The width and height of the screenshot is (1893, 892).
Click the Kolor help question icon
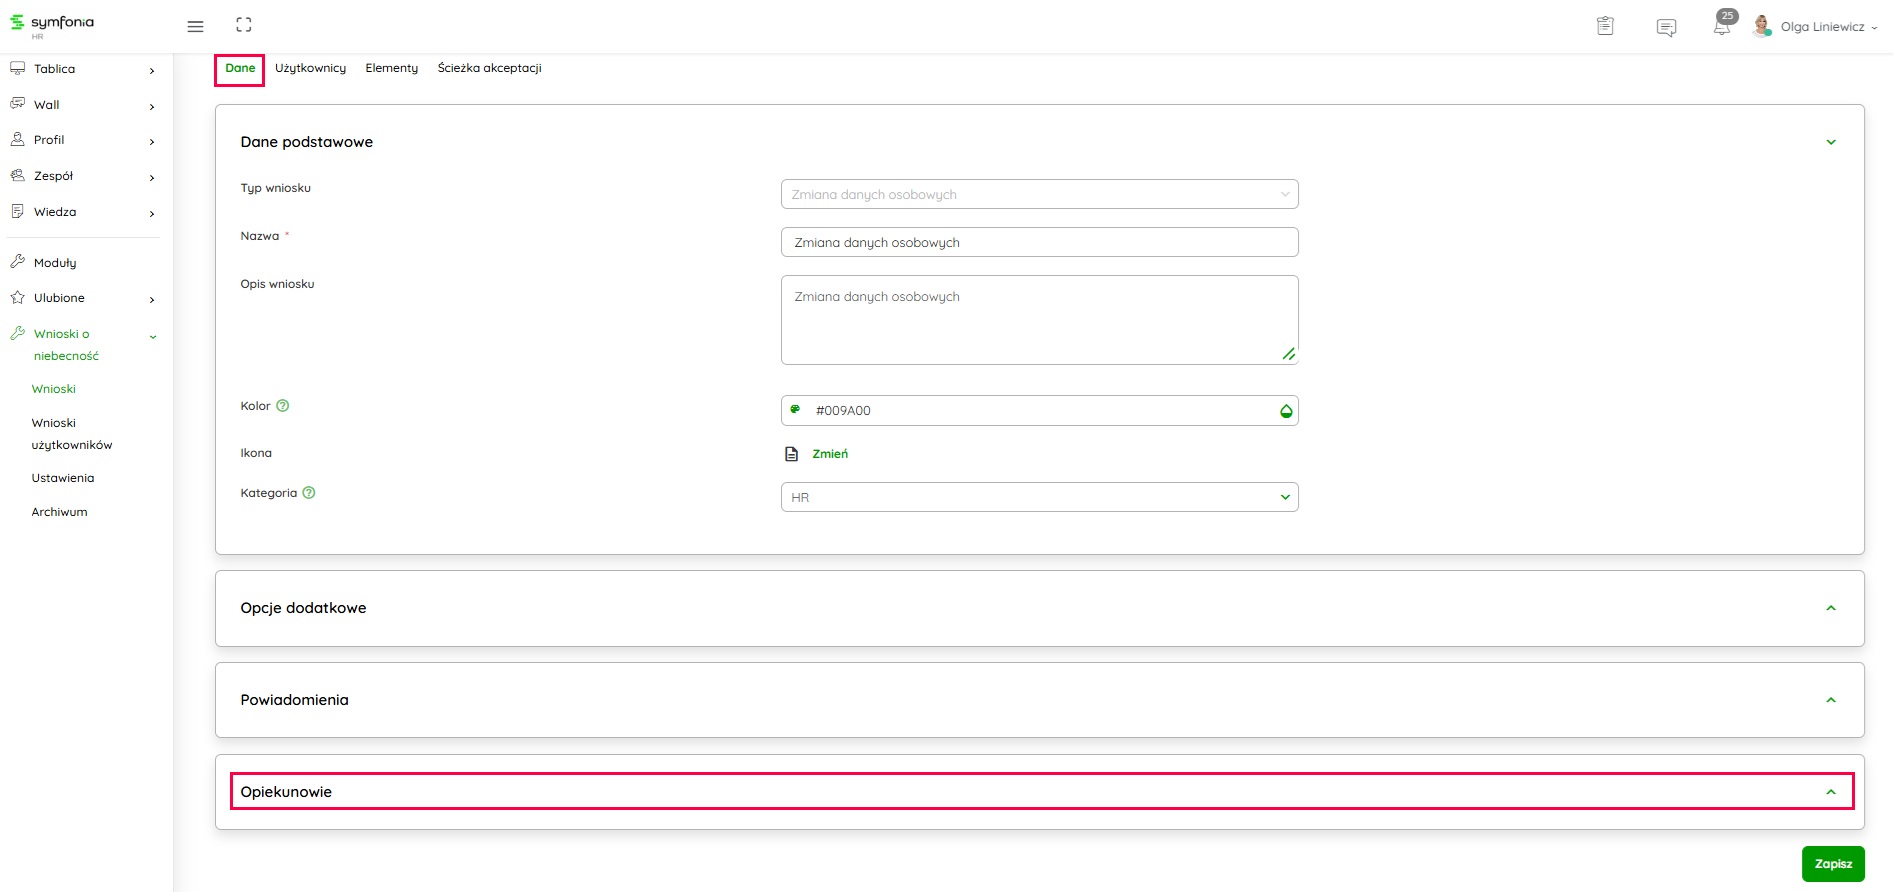[283, 406]
